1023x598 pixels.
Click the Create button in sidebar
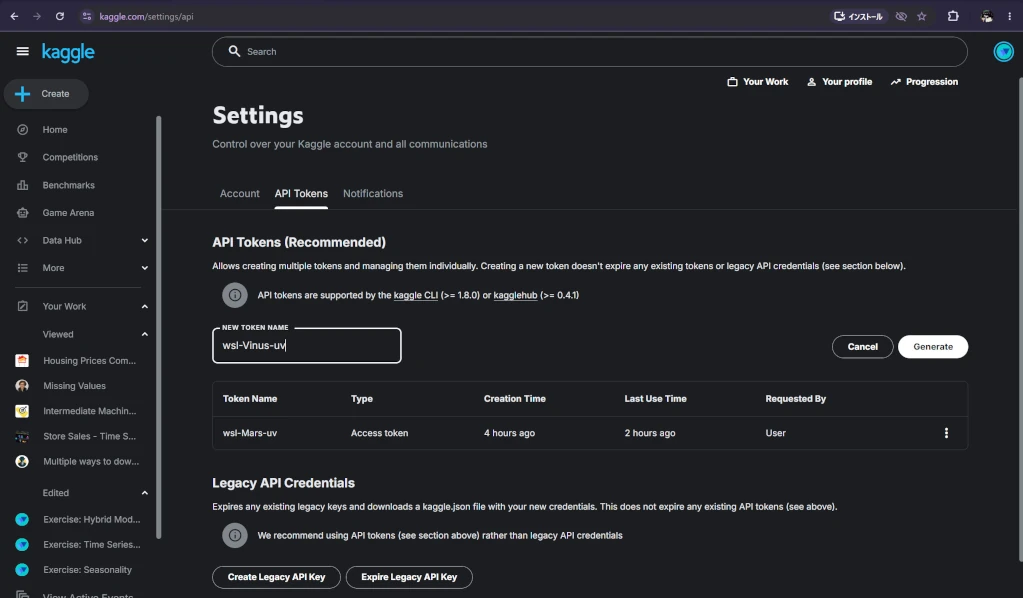(46, 94)
